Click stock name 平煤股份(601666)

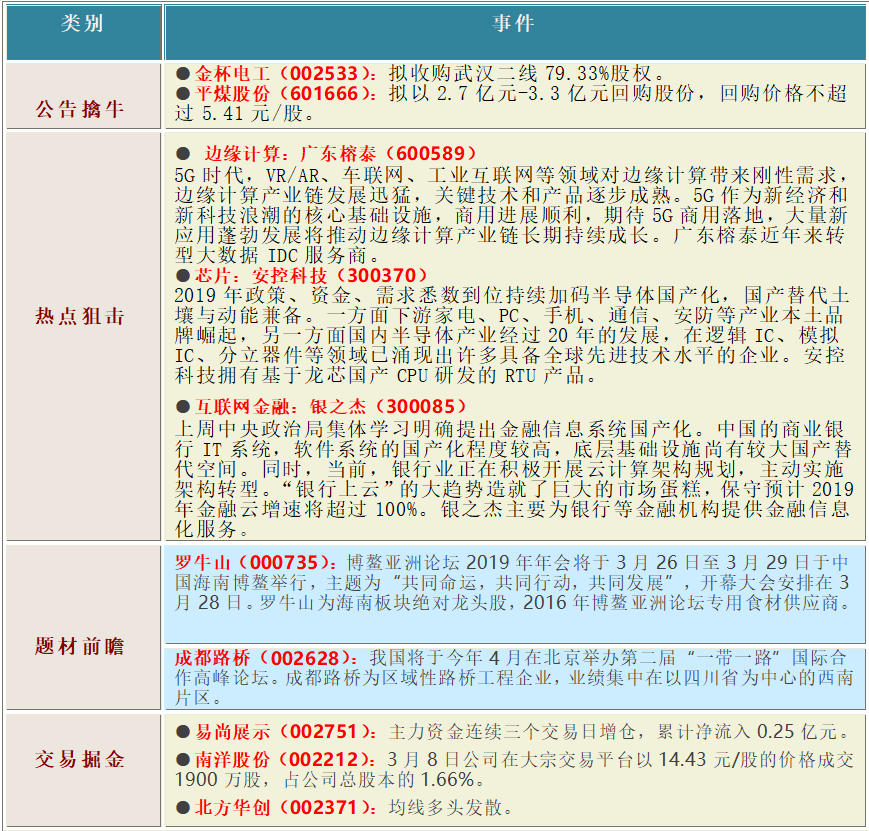[287, 94]
